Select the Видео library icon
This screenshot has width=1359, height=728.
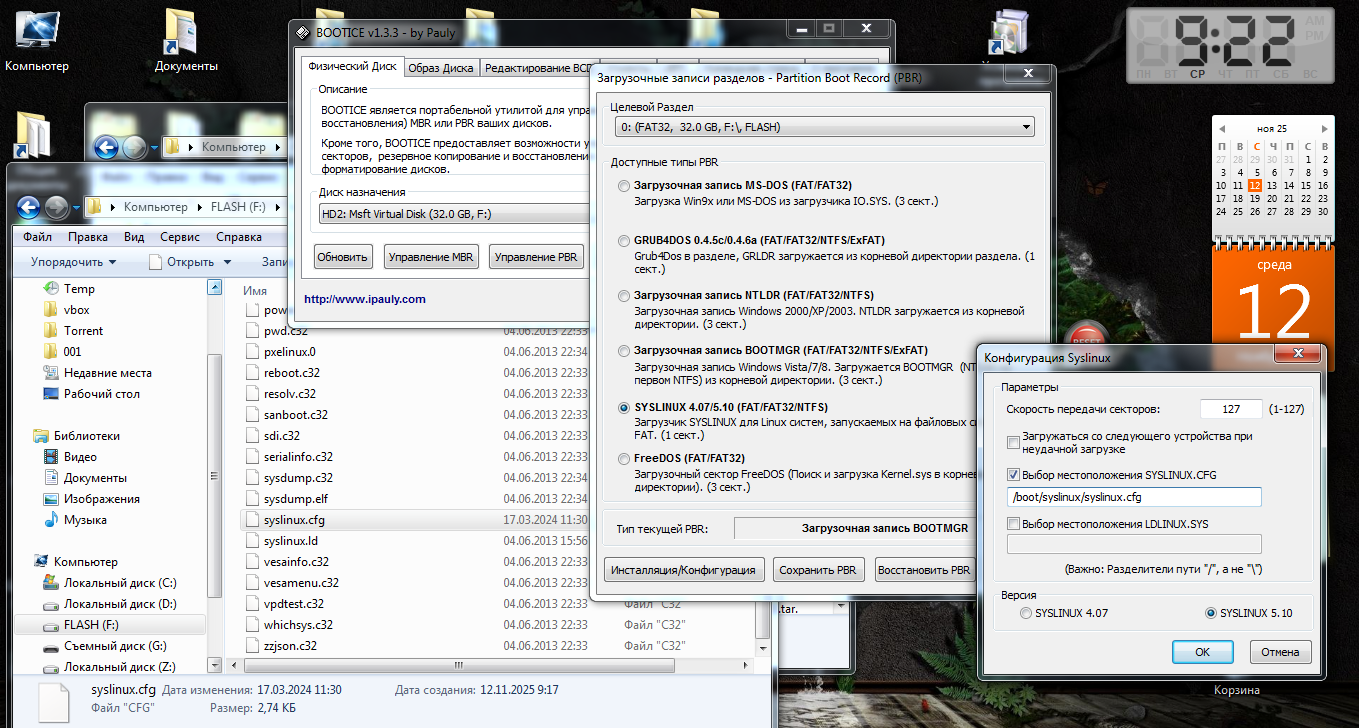point(51,457)
